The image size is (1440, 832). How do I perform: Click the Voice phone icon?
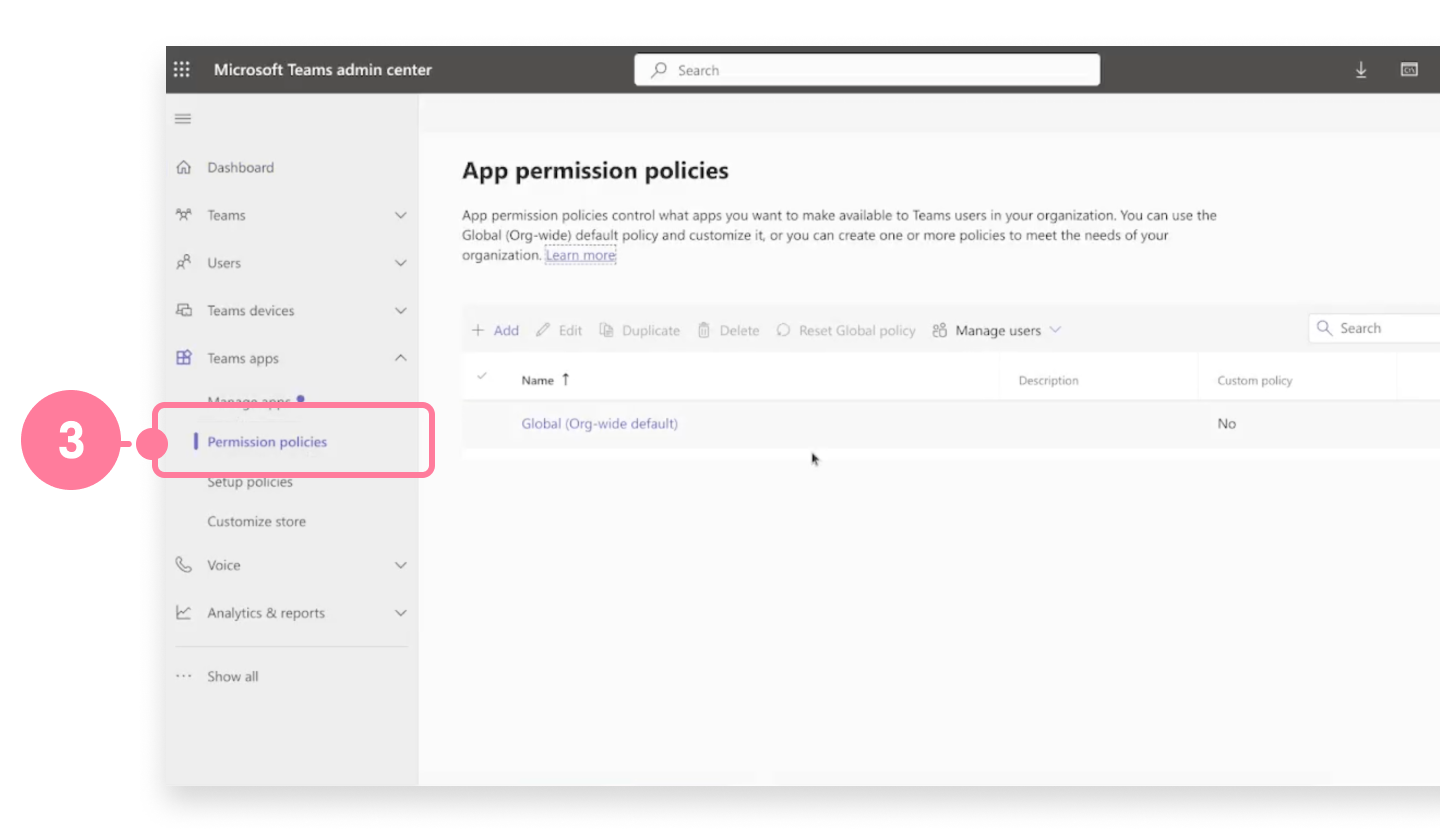point(183,565)
